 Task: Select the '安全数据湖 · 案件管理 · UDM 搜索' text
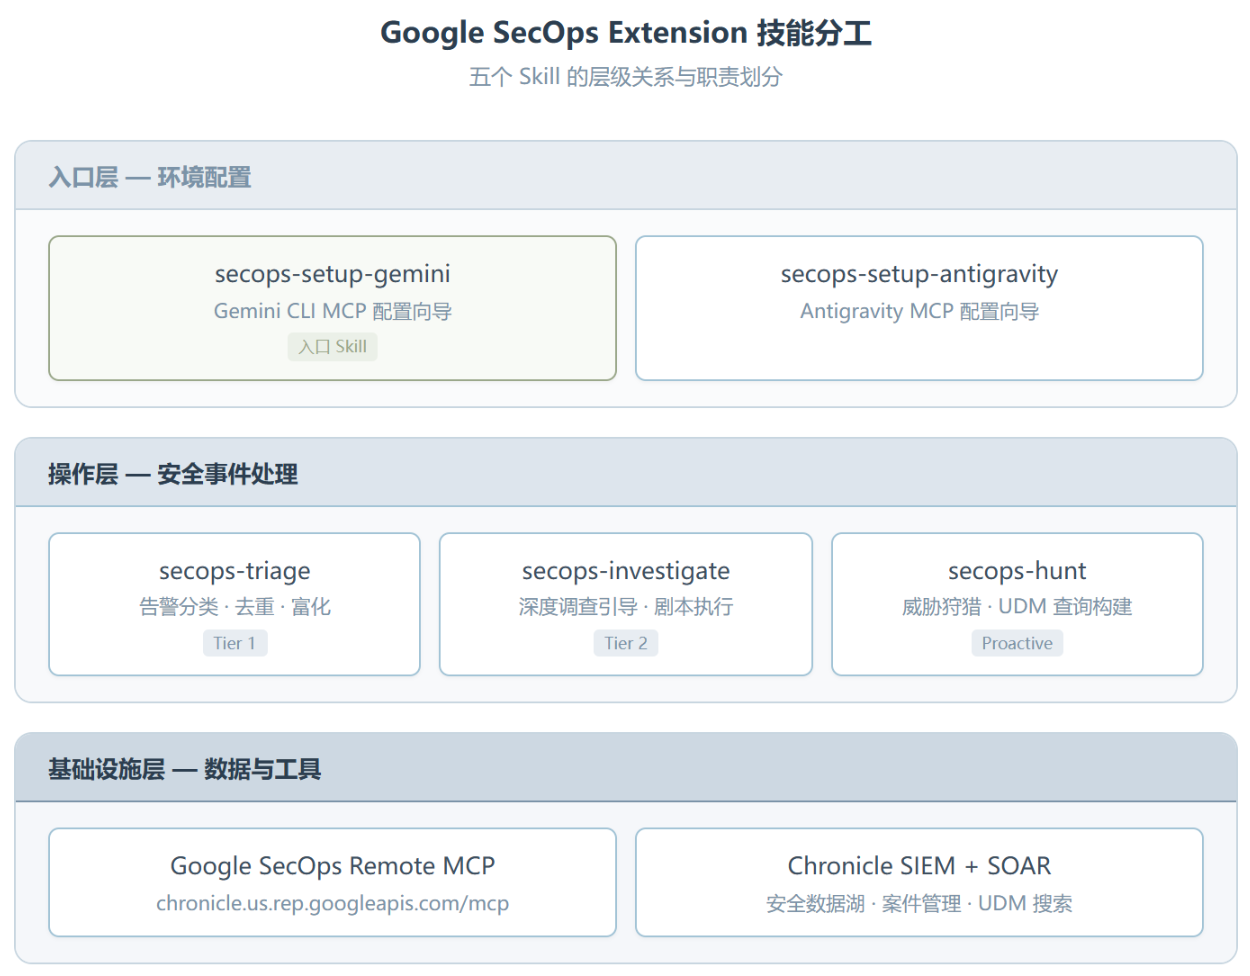point(919,904)
